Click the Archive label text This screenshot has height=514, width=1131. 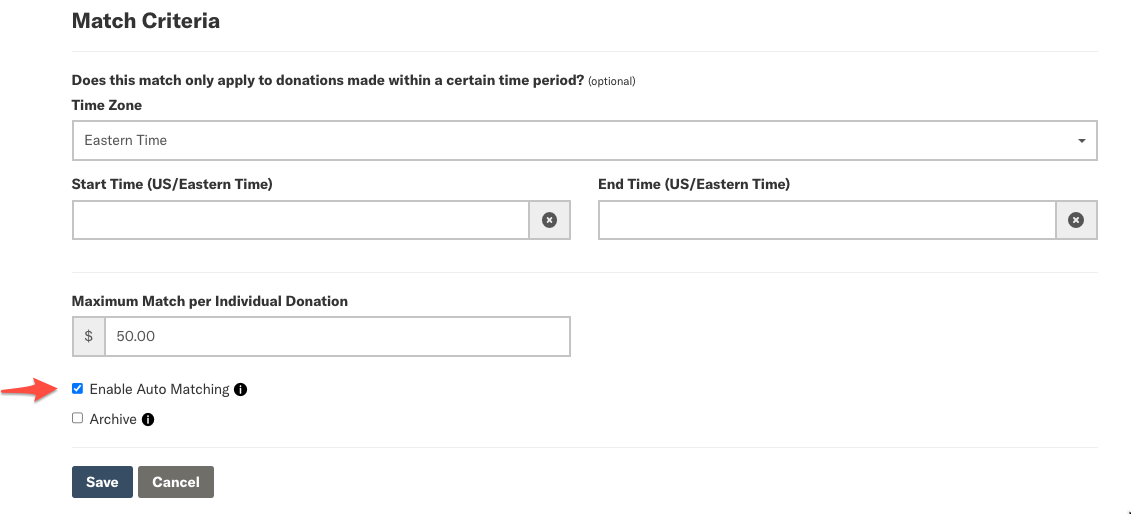click(113, 420)
